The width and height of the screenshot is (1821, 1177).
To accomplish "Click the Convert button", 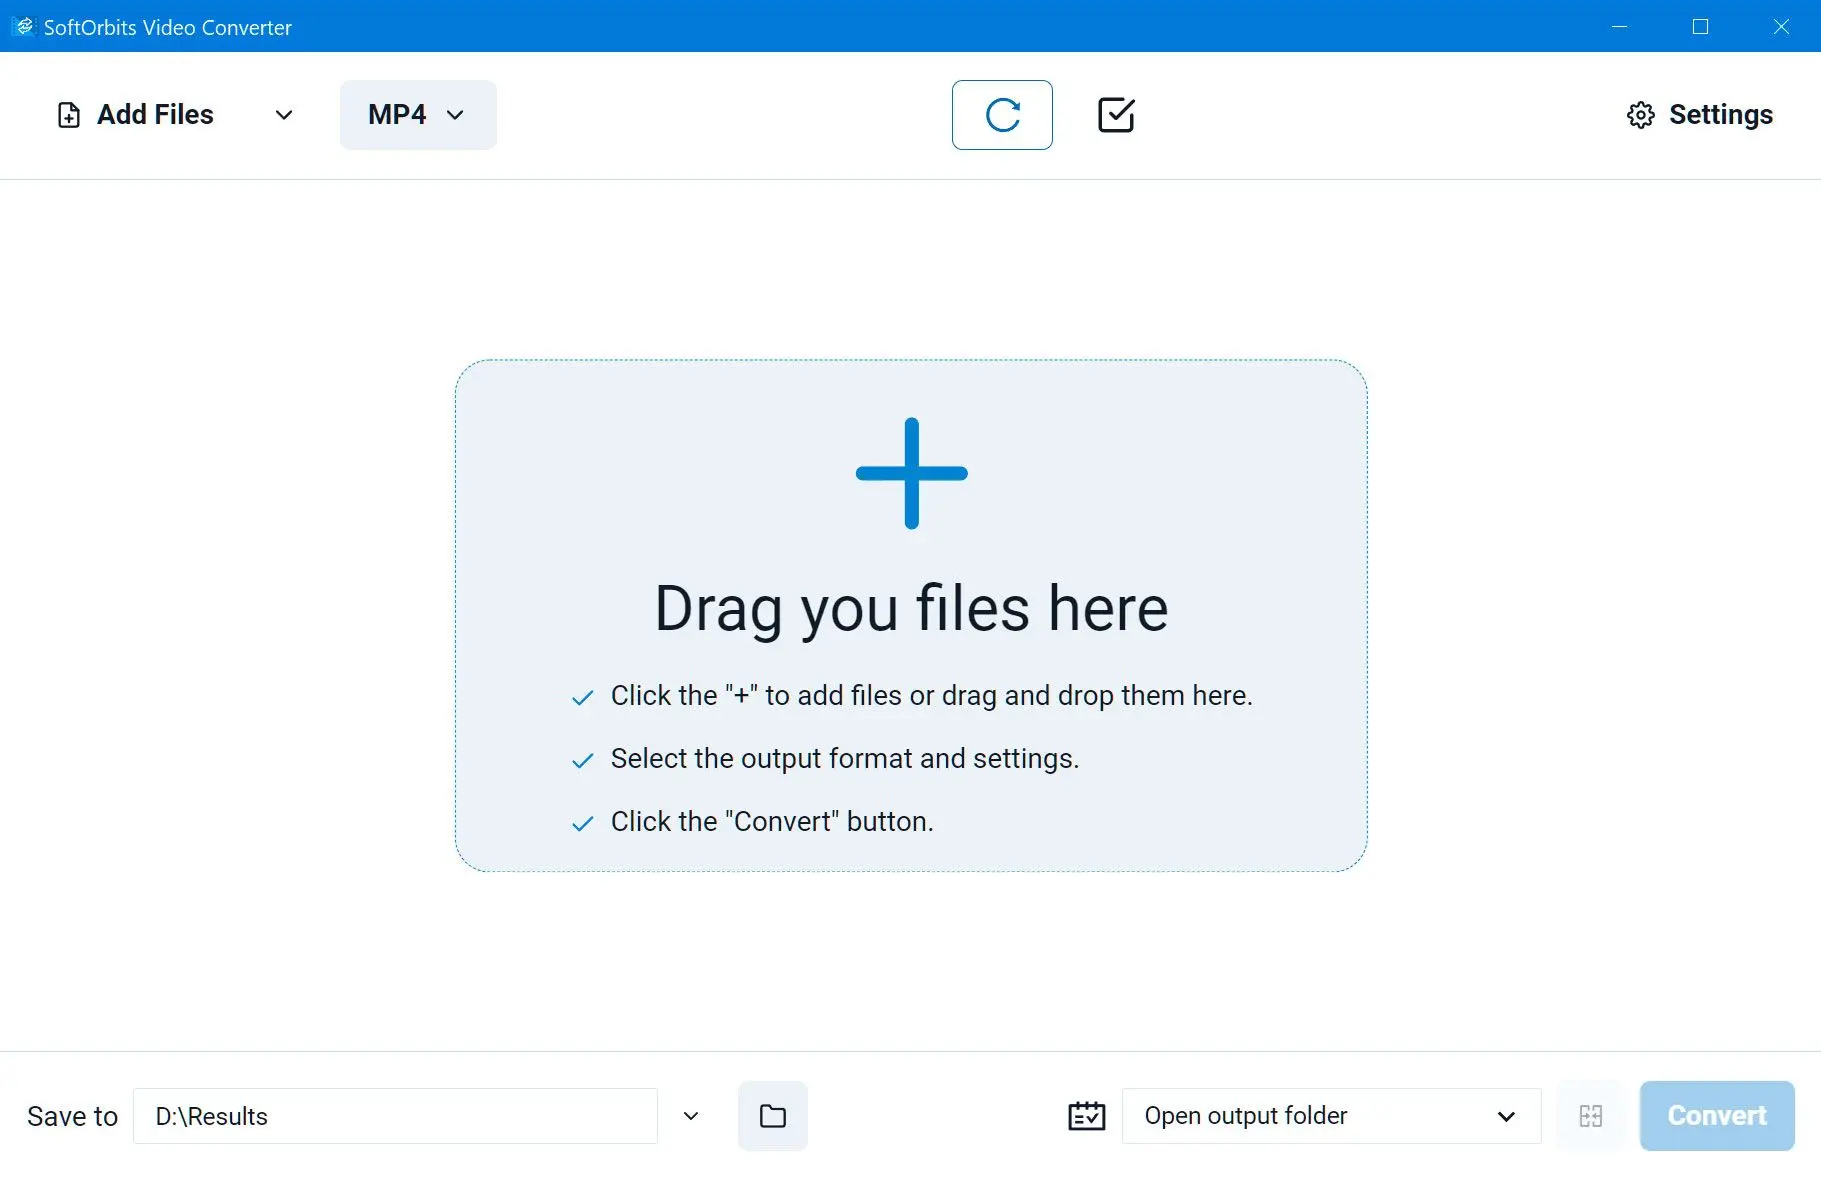I will coord(1717,1116).
